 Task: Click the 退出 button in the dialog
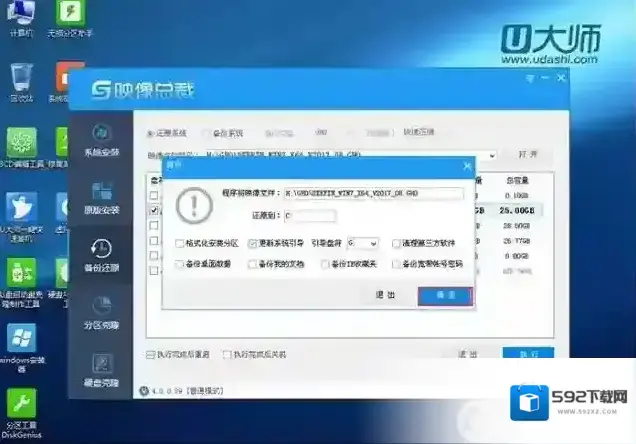click(385, 295)
